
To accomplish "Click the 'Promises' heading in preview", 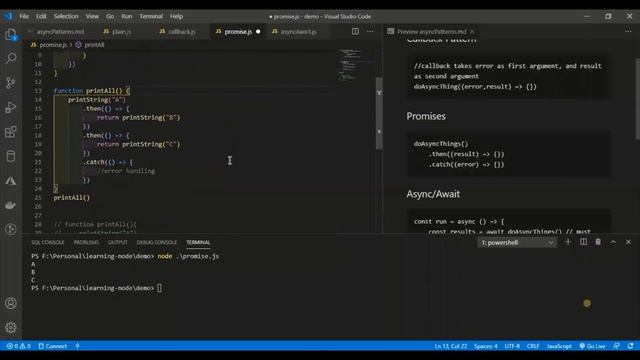I will pos(426,116).
